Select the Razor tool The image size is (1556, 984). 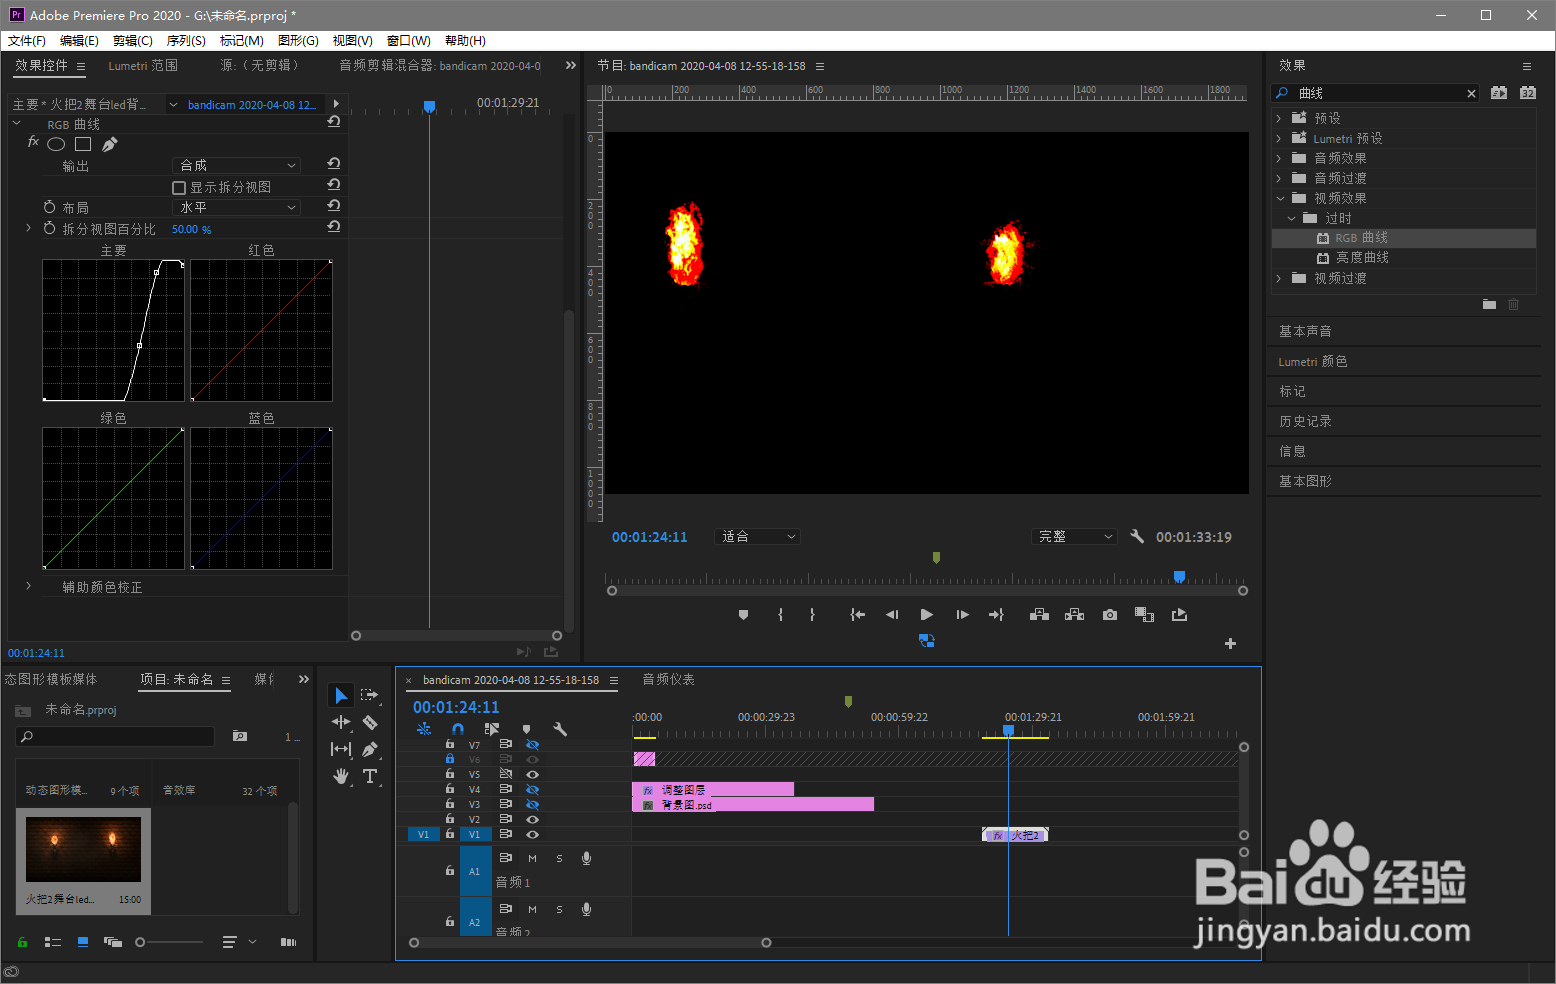(370, 722)
